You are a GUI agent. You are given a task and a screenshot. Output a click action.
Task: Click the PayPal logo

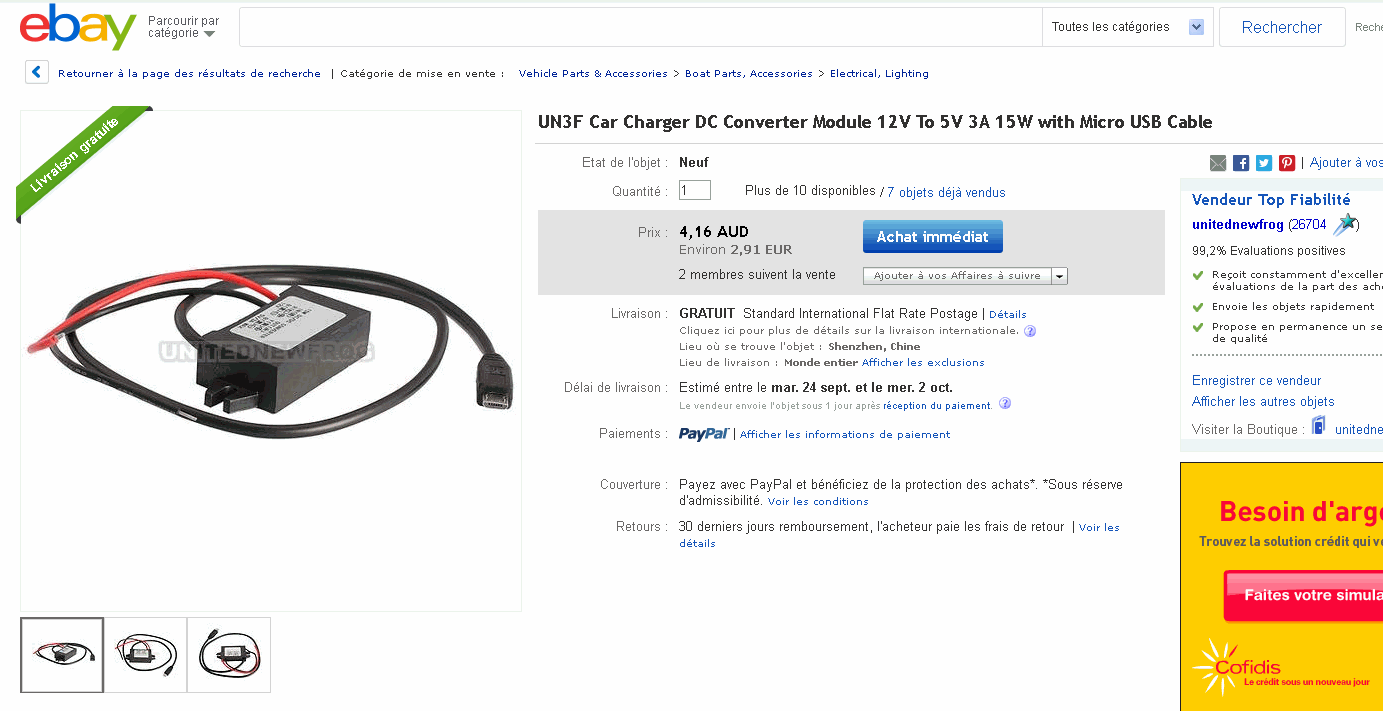pyautogui.click(x=705, y=434)
